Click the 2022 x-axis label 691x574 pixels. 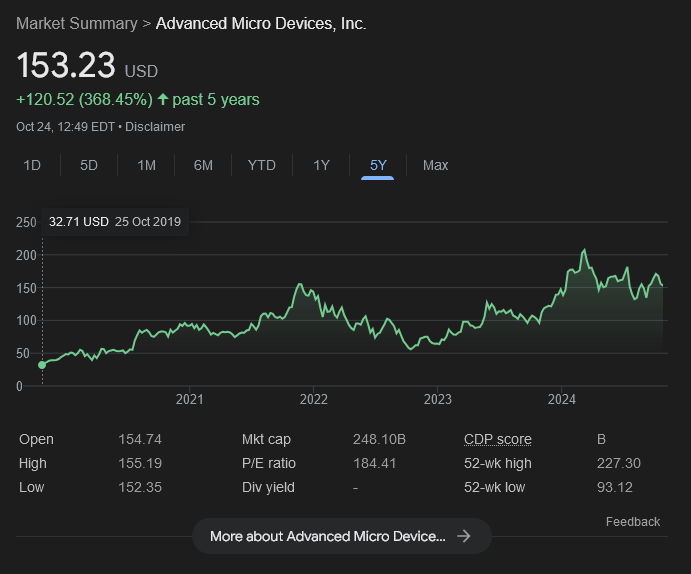pyautogui.click(x=313, y=399)
